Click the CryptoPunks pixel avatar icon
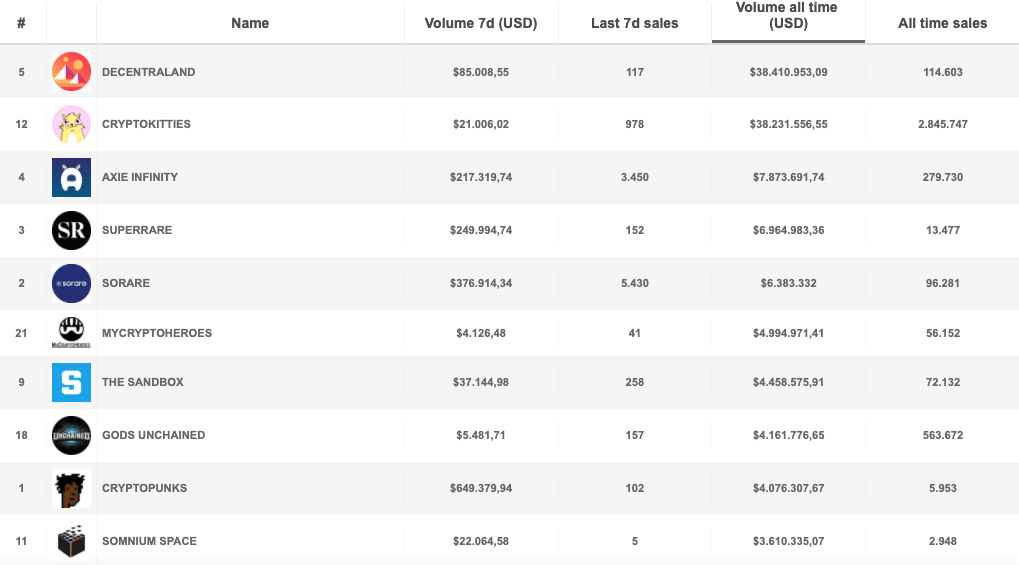Screen dimensions: 1019x565 71,488
